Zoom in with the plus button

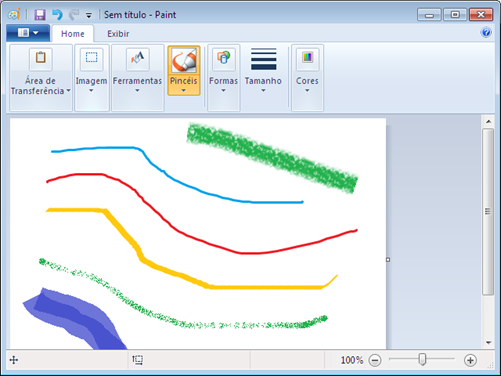(x=470, y=360)
